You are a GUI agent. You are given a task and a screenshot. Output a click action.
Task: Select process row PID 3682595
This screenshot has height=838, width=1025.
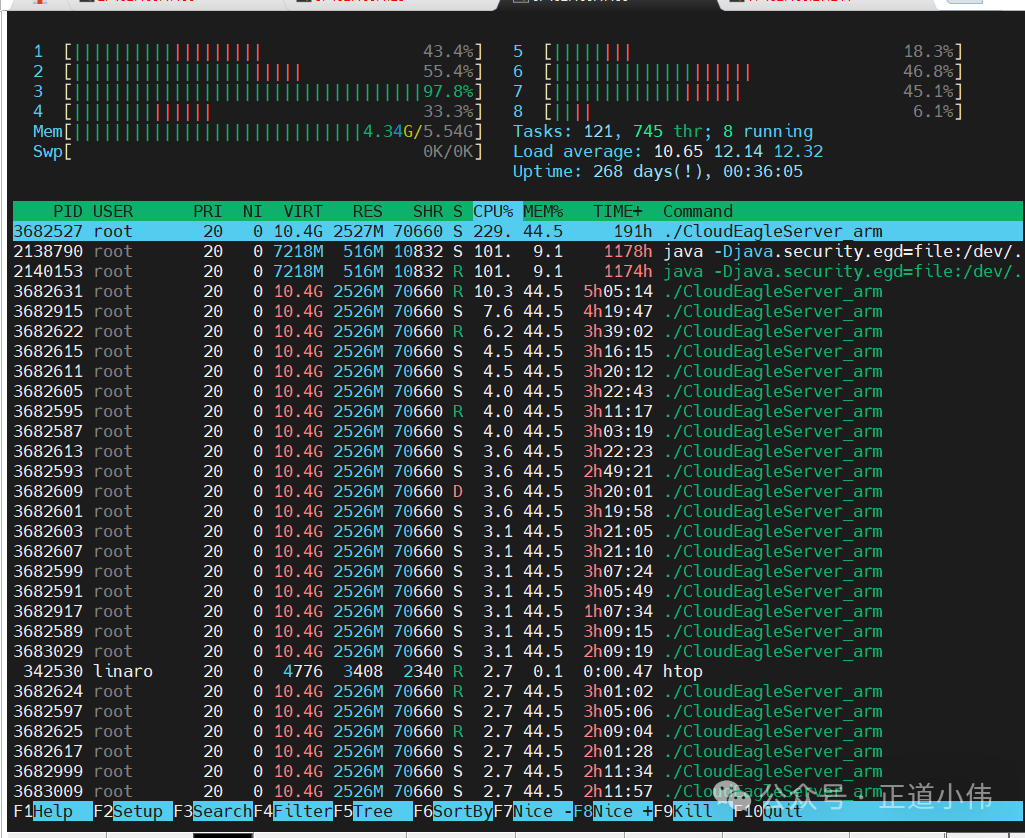point(518,411)
